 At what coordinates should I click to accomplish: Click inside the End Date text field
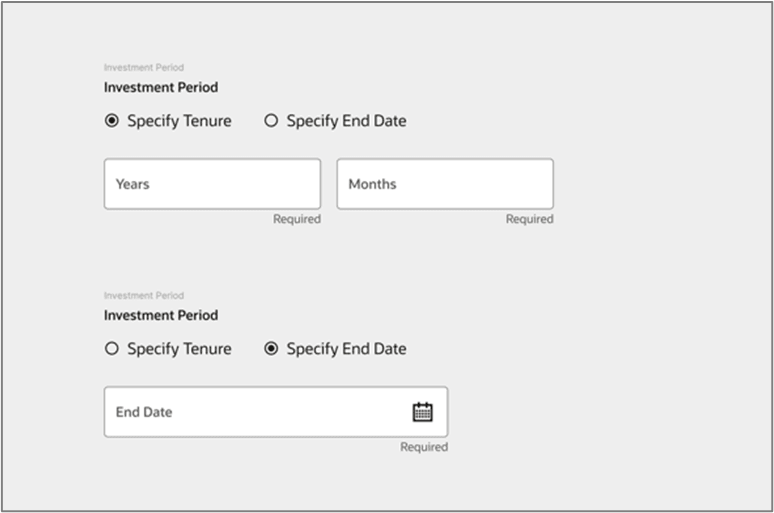pyautogui.click(x=250, y=412)
